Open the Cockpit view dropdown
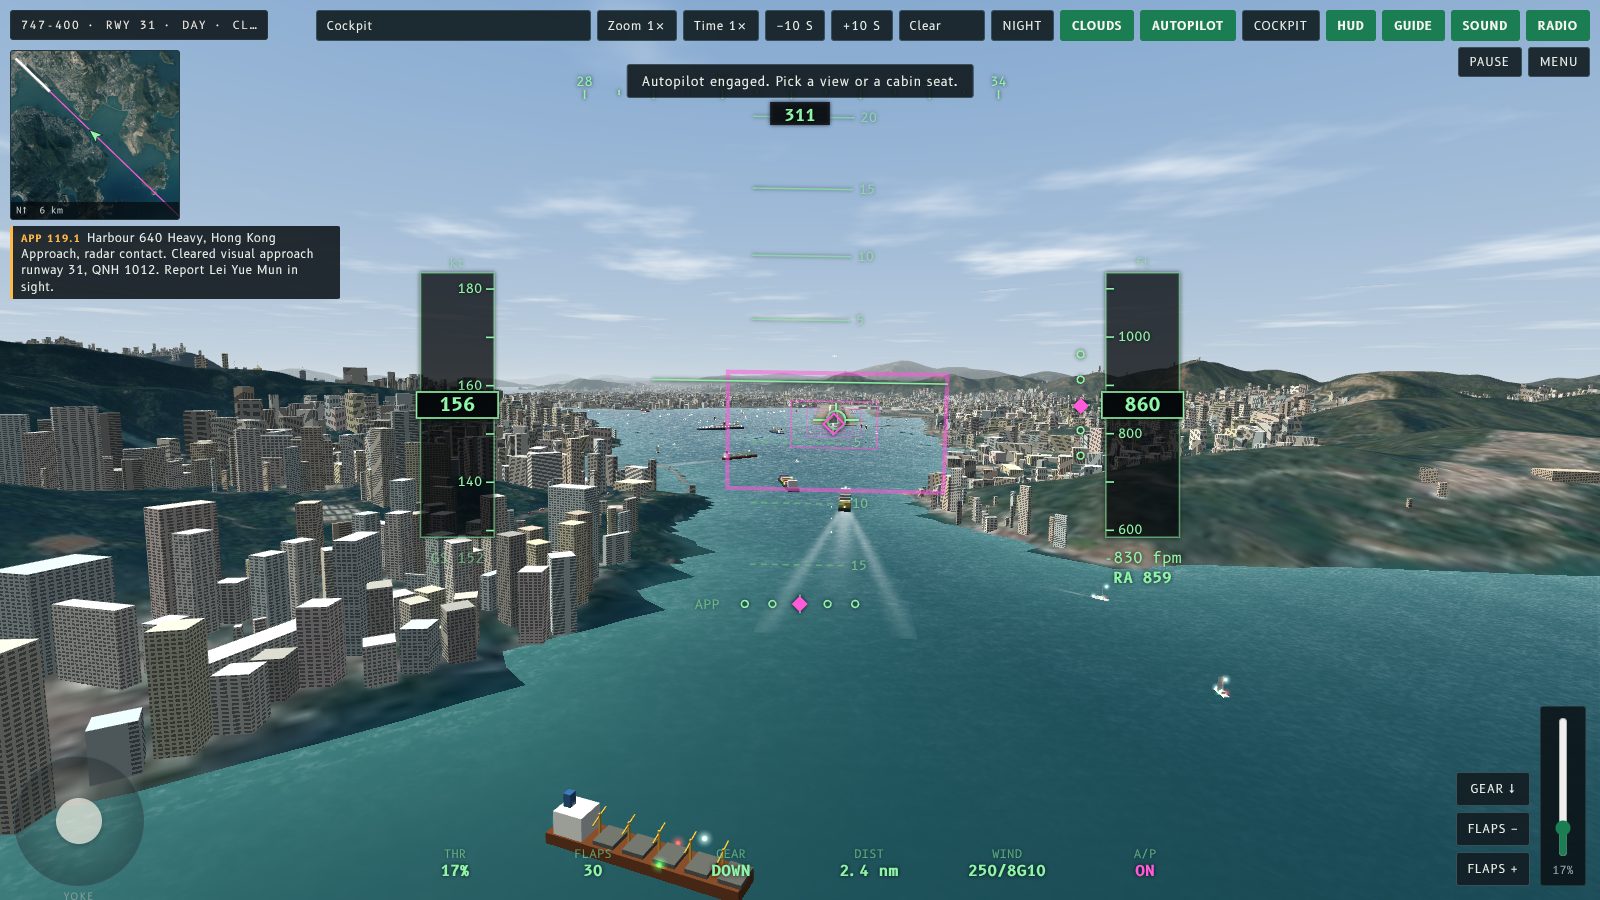The image size is (1600, 900). click(x=453, y=25)
